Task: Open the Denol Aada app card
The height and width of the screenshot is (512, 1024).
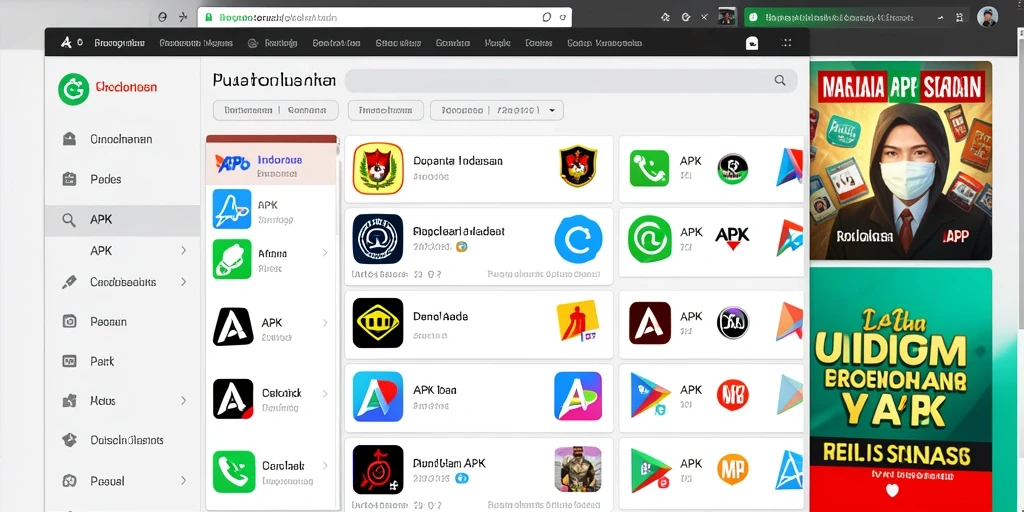Action: (x=479, y=324)
